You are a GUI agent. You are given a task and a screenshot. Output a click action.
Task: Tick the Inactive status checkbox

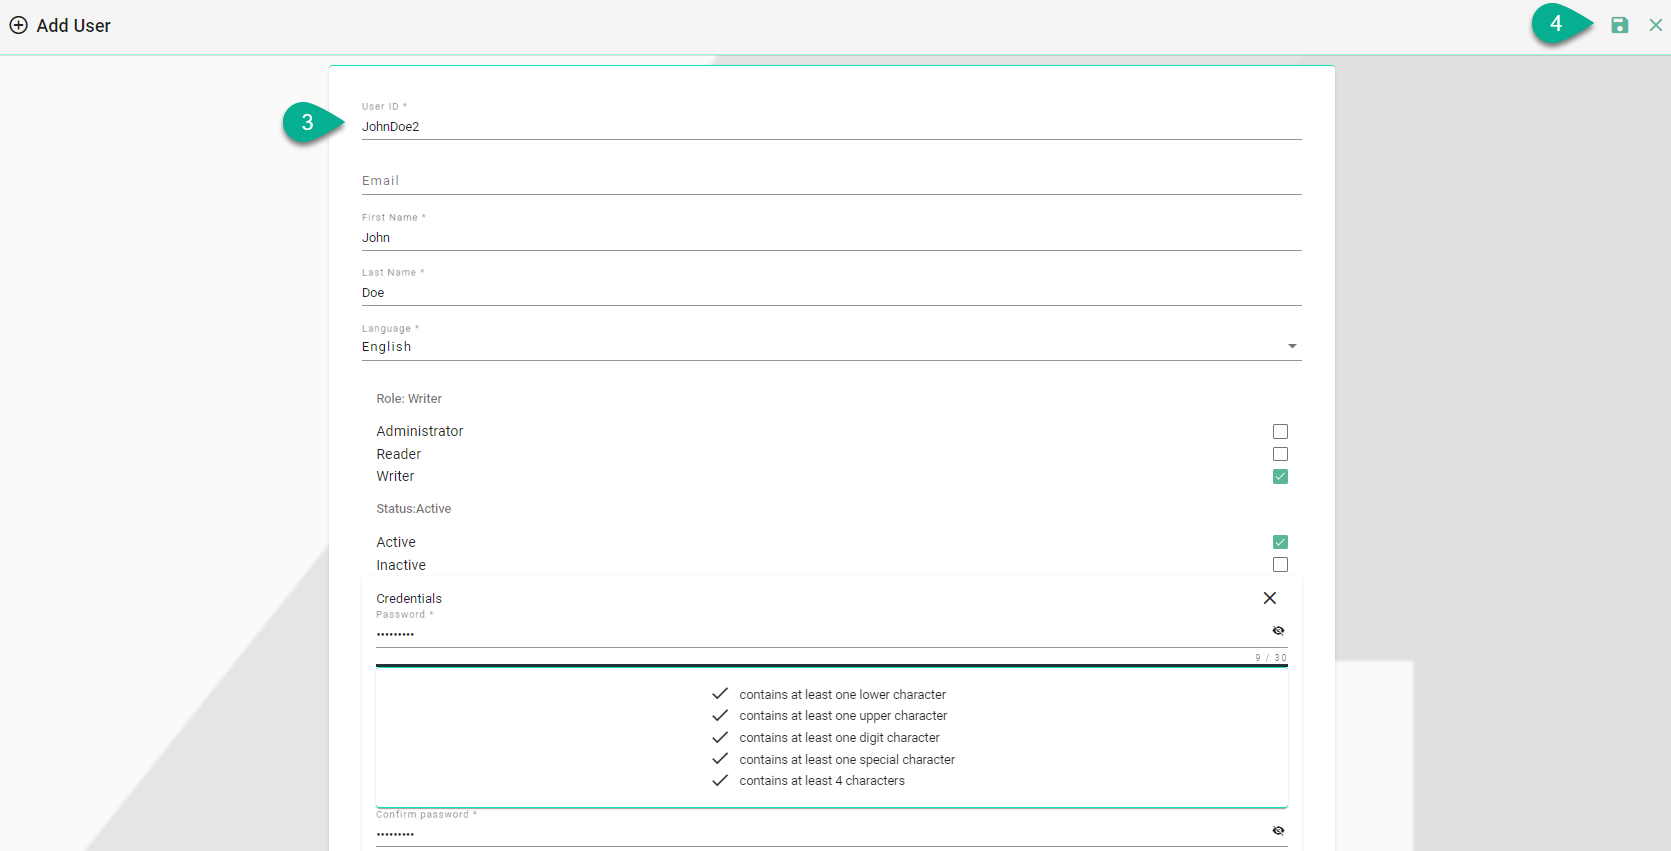pyautogui.click(x=1280, y=565)
